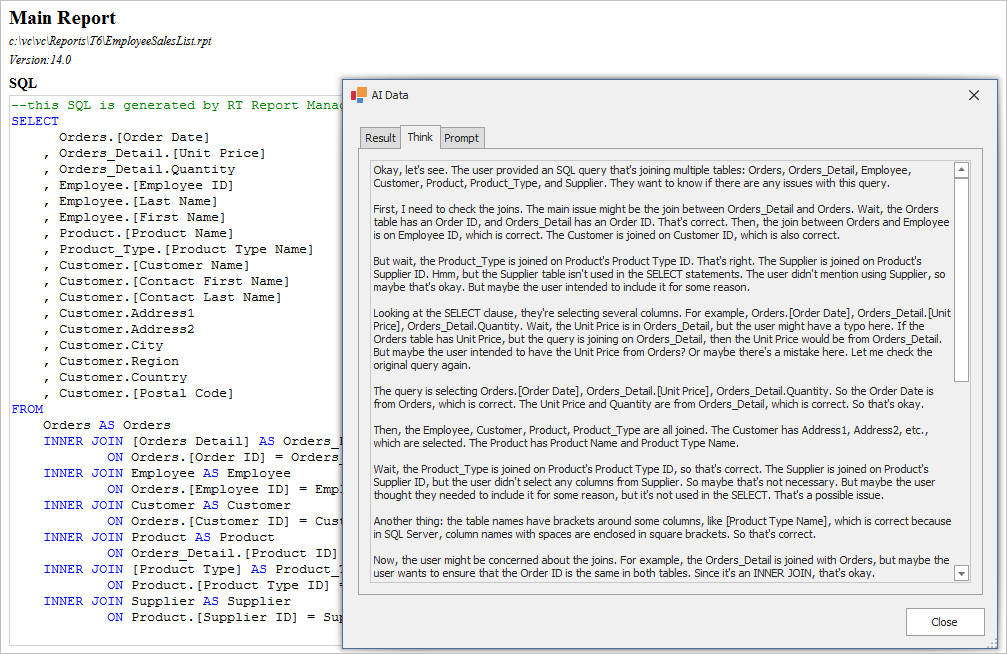Click the scrollbar down arrow in Think panel
This screenshot has height=654, width=1007.
pos(961,573)
